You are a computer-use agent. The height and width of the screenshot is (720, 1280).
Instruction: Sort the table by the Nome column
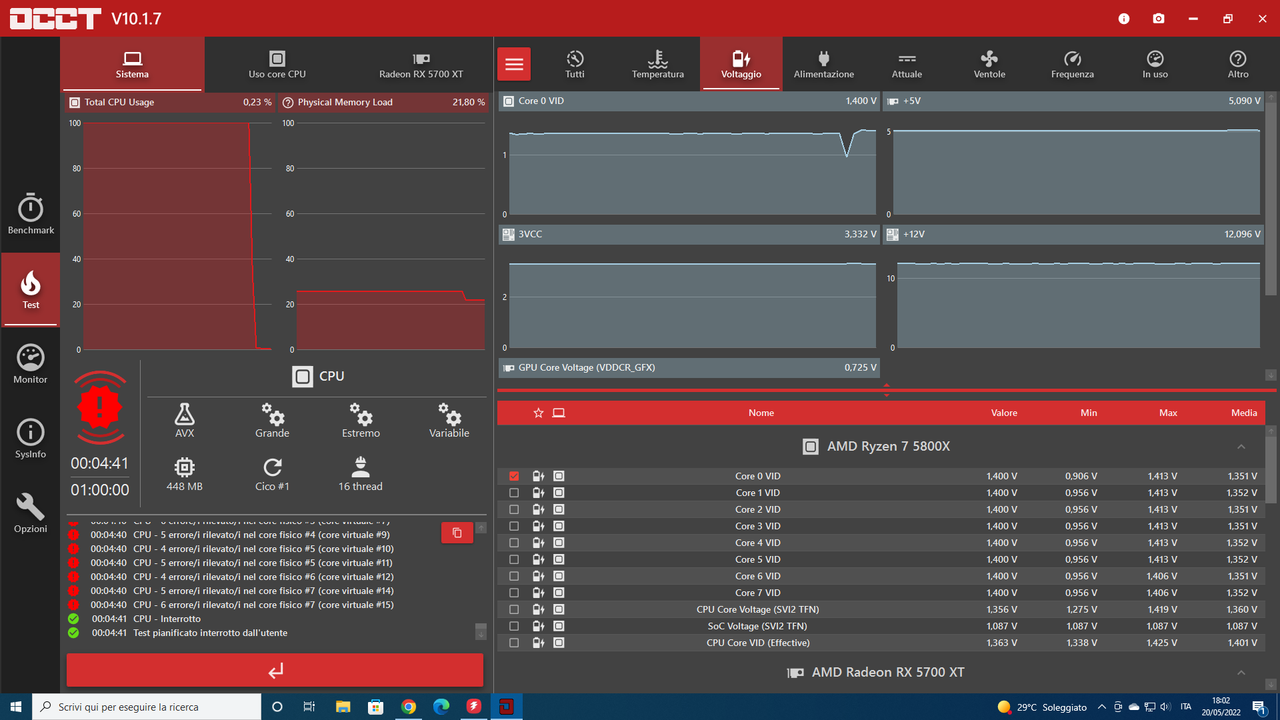(761, 413)
